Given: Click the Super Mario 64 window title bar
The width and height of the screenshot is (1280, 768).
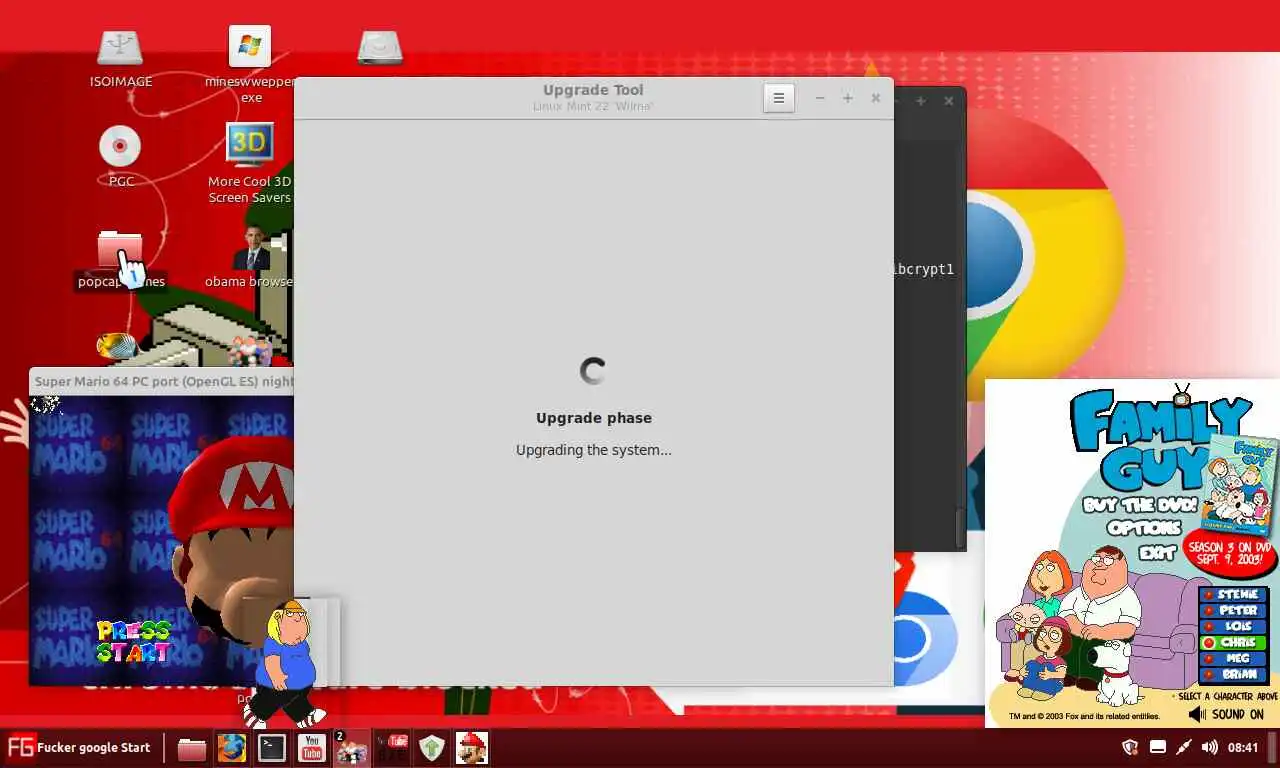Looking at the screenshot, I should tap(162, 381).
